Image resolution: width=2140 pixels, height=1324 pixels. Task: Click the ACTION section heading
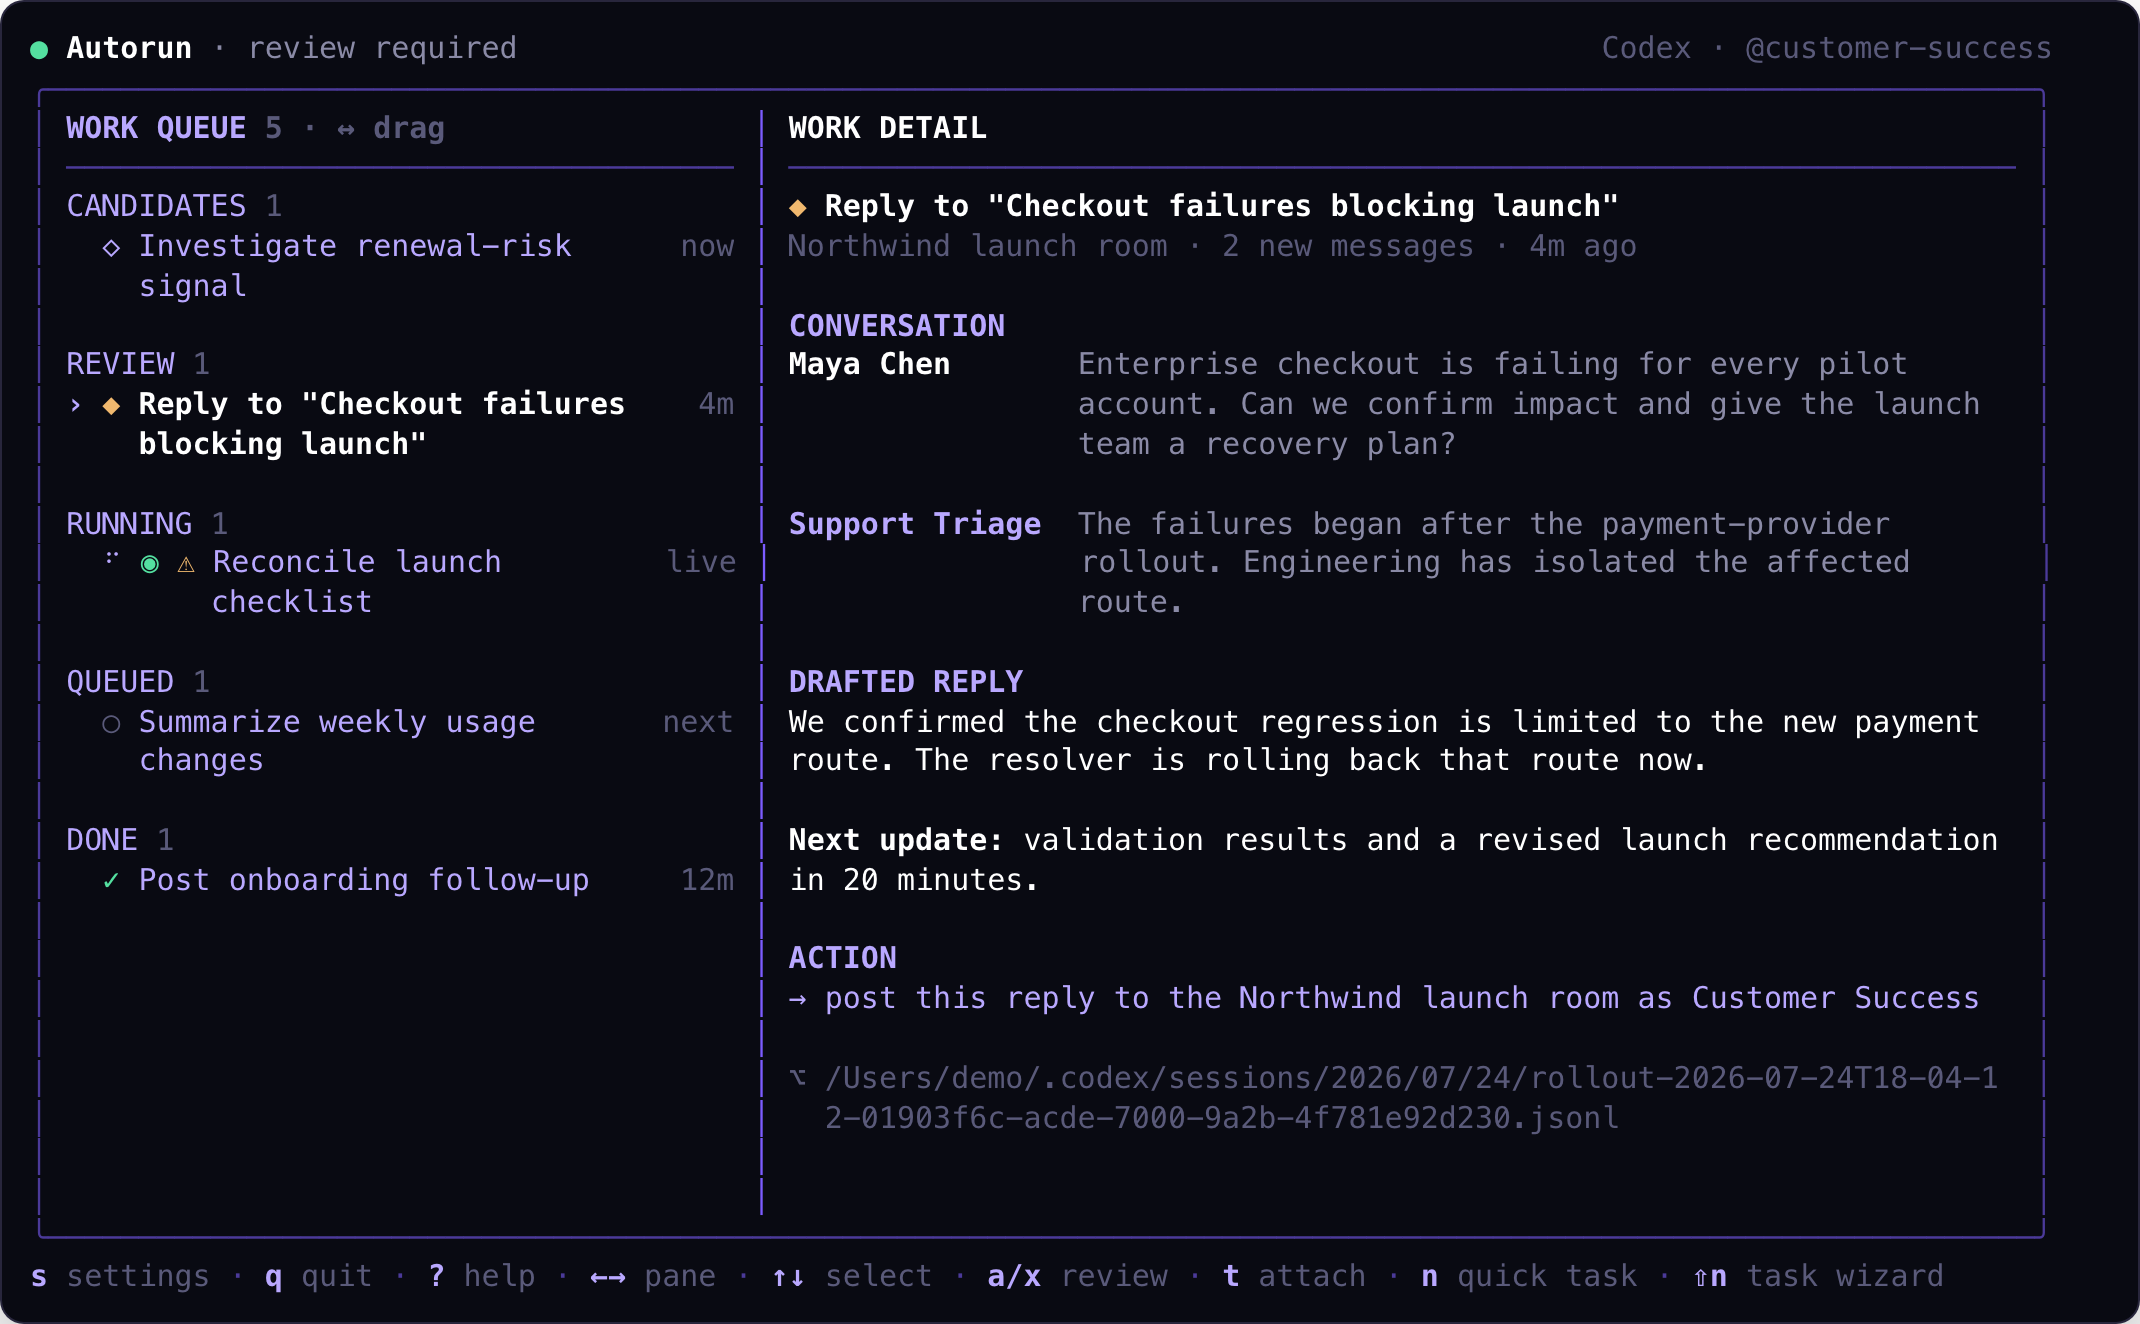coord(842,958)
